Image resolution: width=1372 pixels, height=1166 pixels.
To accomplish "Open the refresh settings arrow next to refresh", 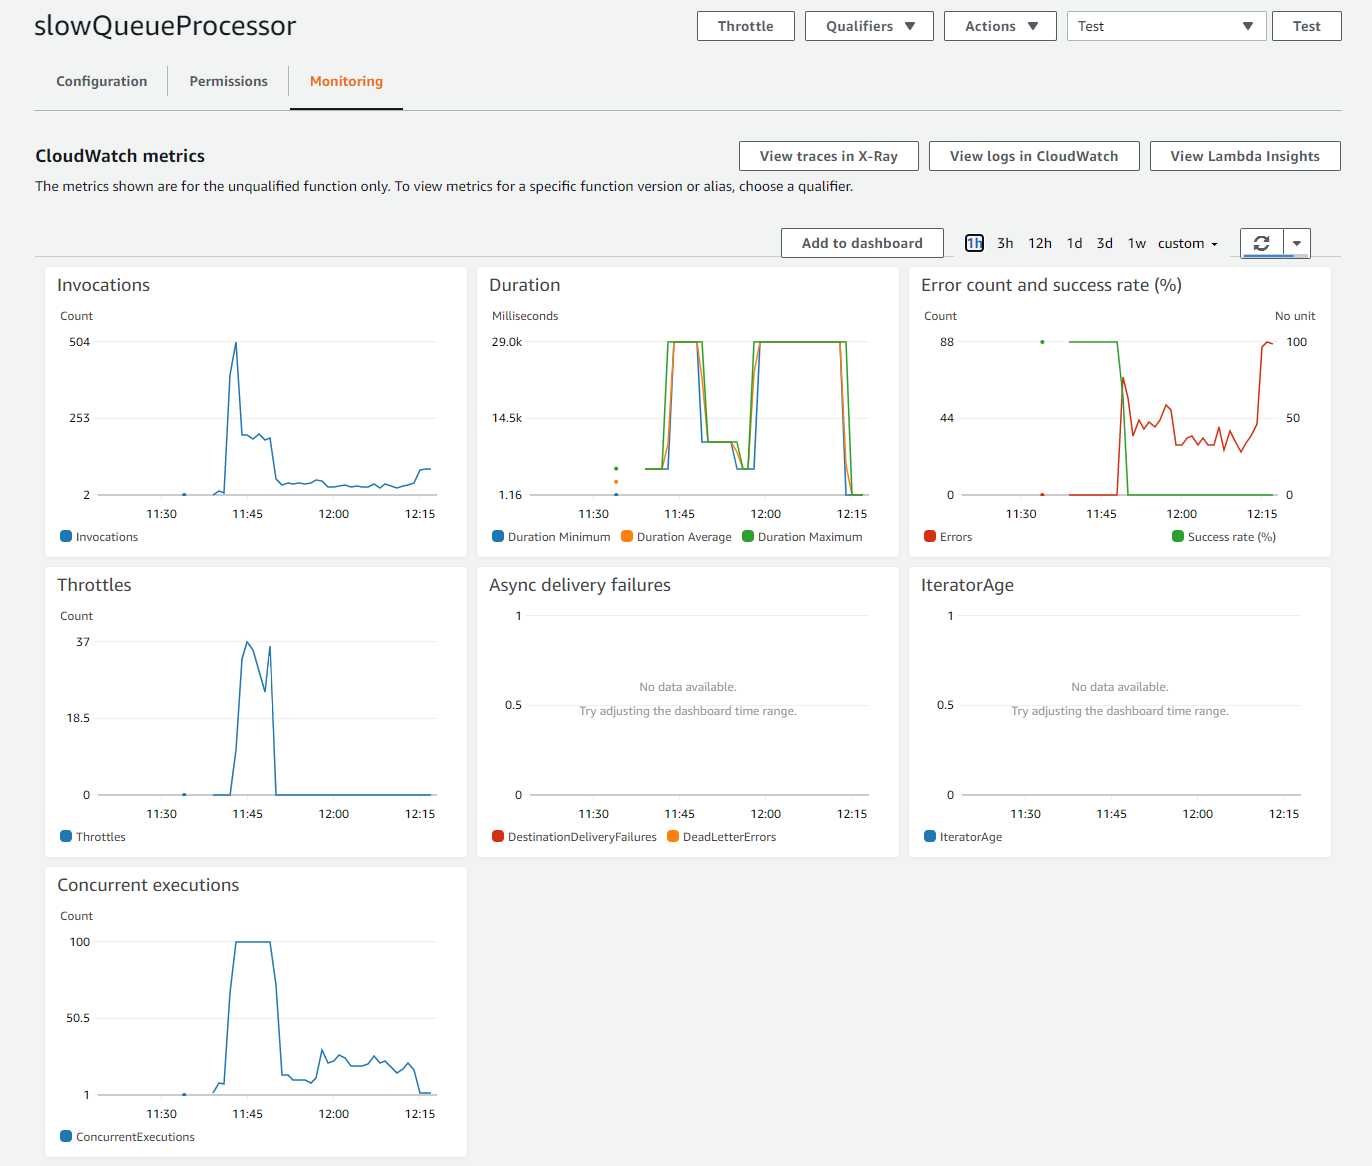I will click(x=1296, y=242).
